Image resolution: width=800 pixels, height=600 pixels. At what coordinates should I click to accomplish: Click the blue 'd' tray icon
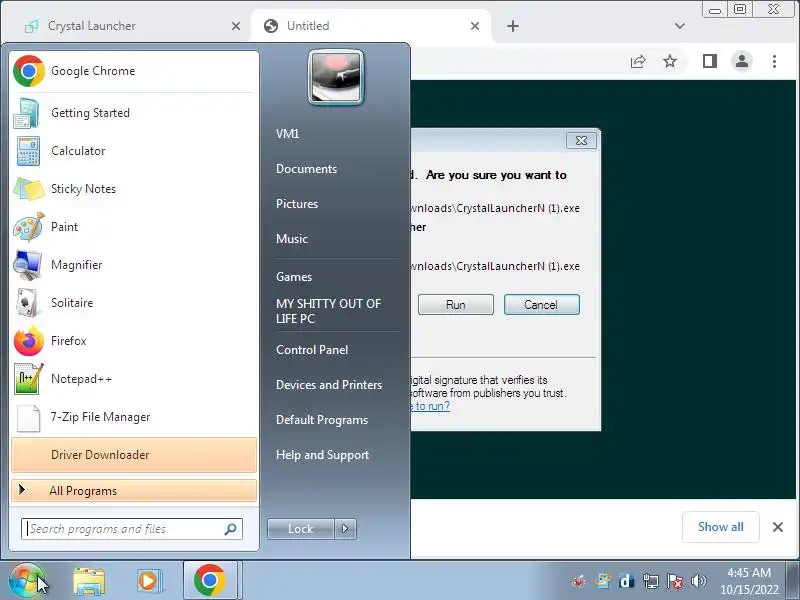coord(626,581)
